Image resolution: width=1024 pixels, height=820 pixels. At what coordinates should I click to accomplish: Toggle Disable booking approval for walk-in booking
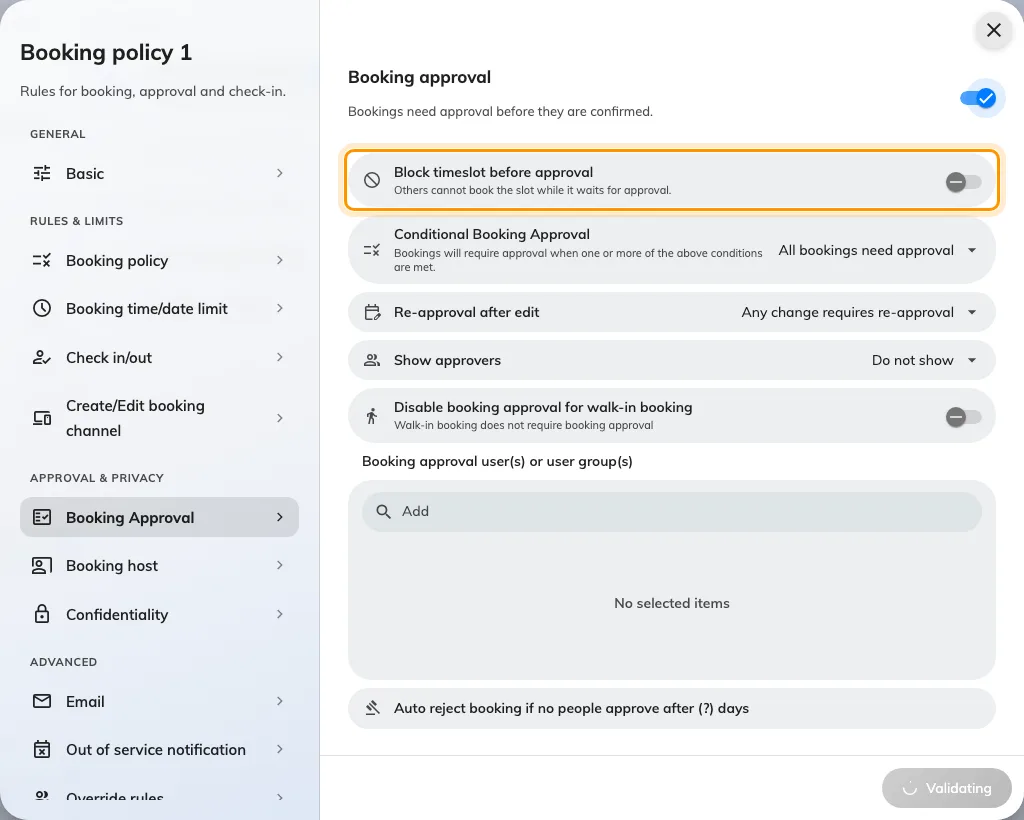963,417
